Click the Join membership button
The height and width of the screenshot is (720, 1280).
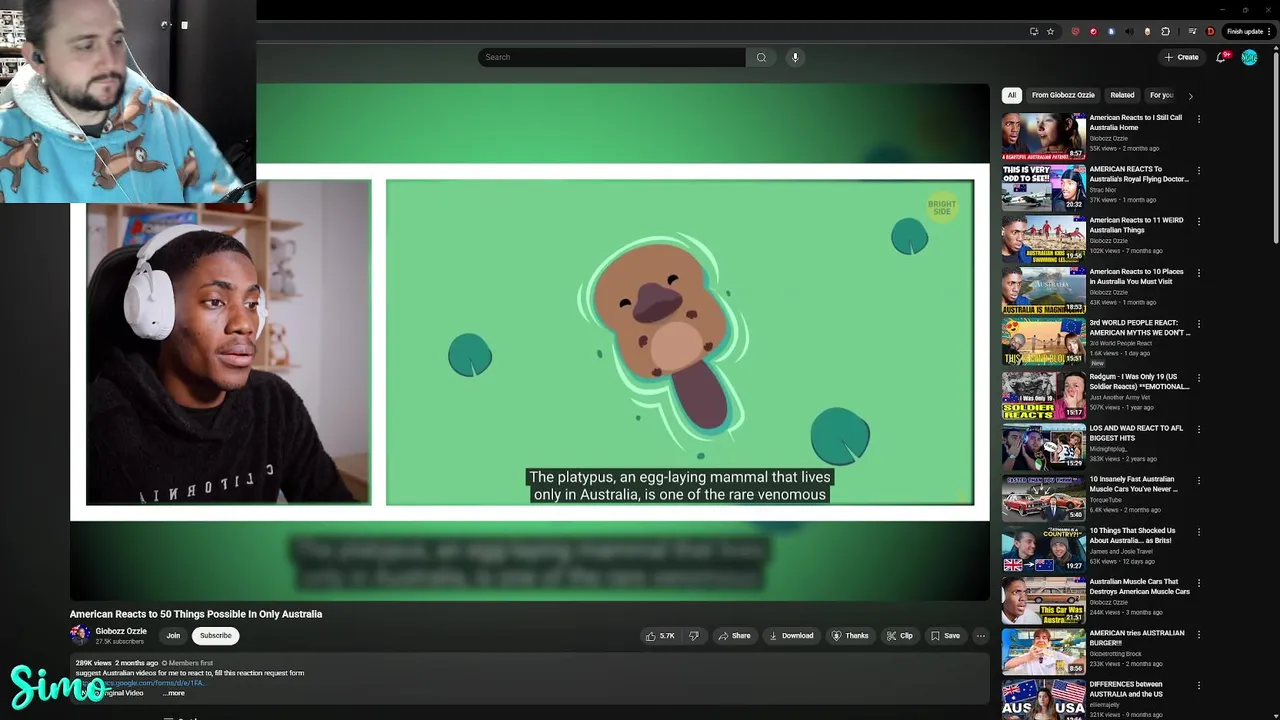[173, 636]
